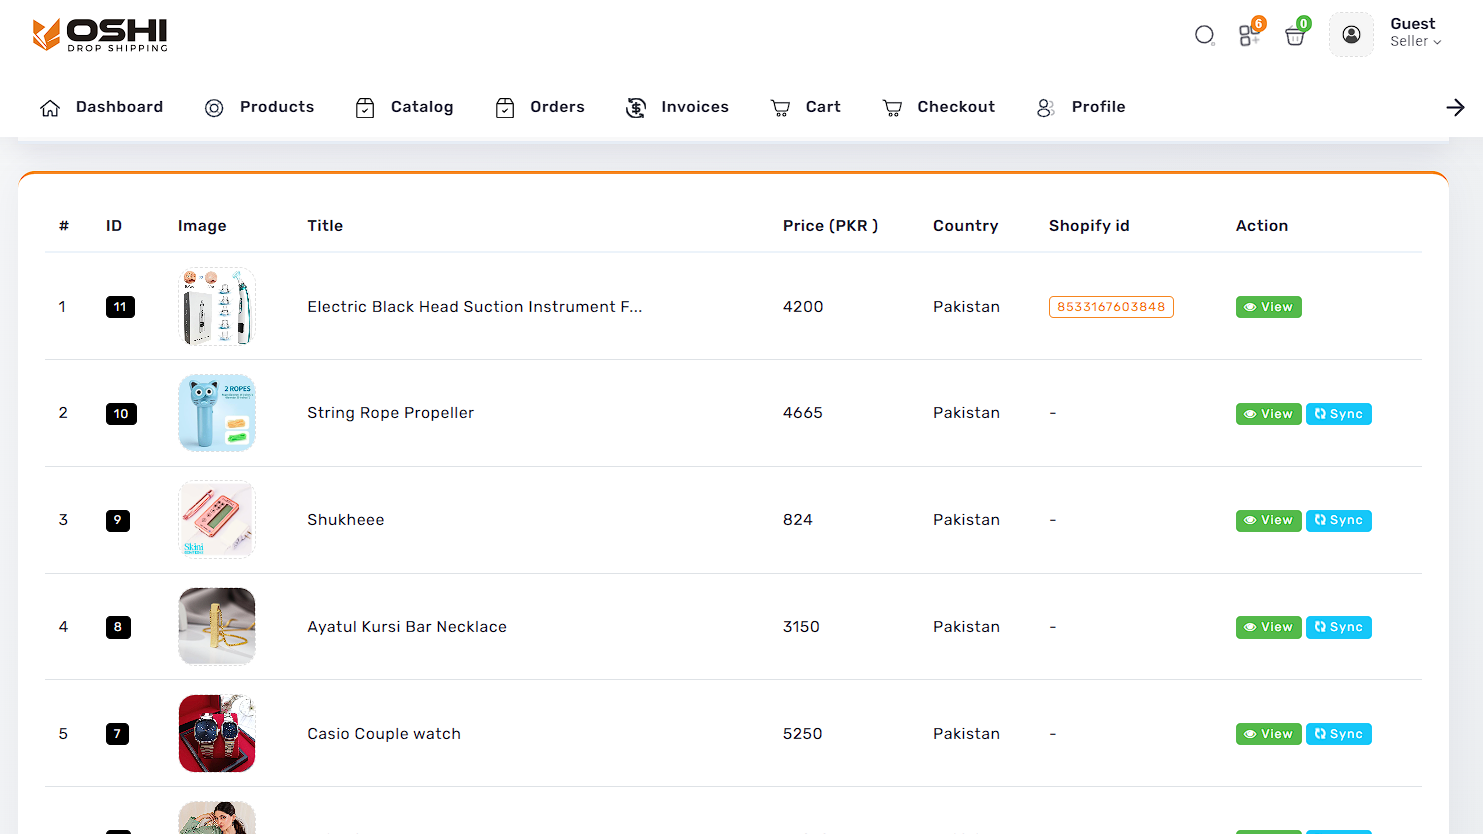
Task: View the Casio Couple watch product
Action: tap(1269, 734)
